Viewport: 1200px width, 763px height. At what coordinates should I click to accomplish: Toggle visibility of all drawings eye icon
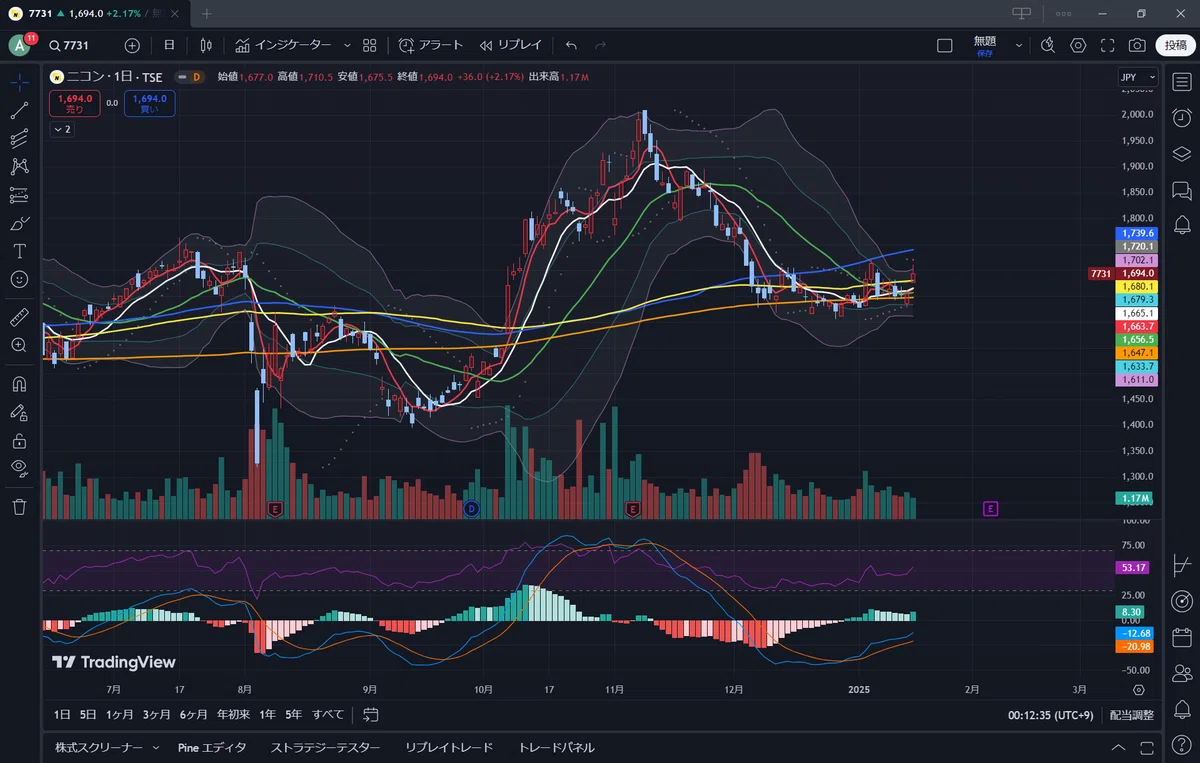(x=19, y=467)
